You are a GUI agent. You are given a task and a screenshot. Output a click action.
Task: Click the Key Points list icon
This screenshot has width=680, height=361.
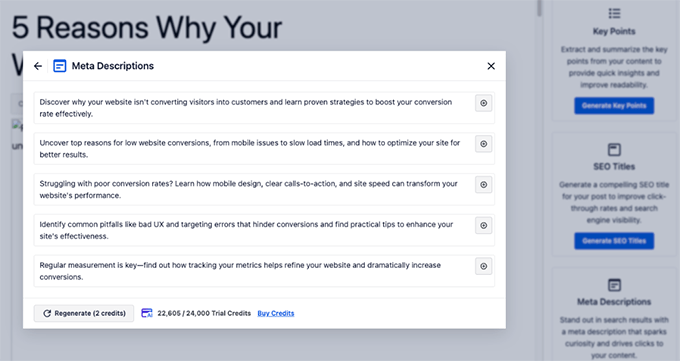614,13
